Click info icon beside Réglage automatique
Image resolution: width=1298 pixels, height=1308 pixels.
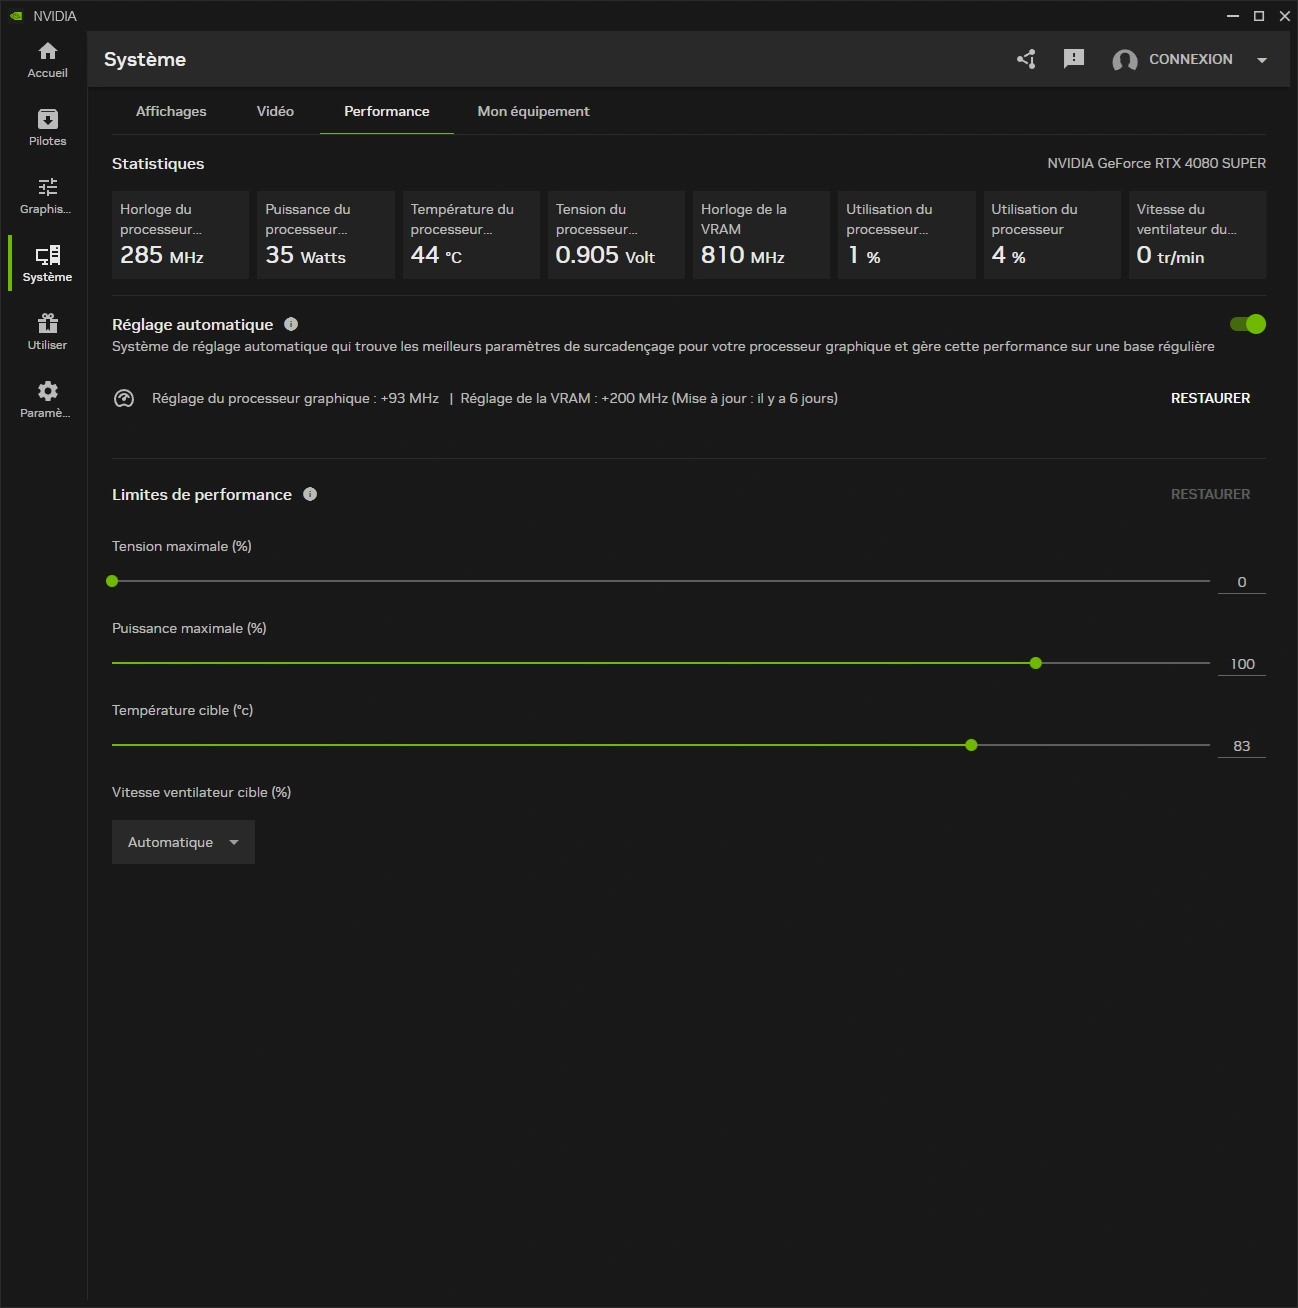(x=291, y=324)
